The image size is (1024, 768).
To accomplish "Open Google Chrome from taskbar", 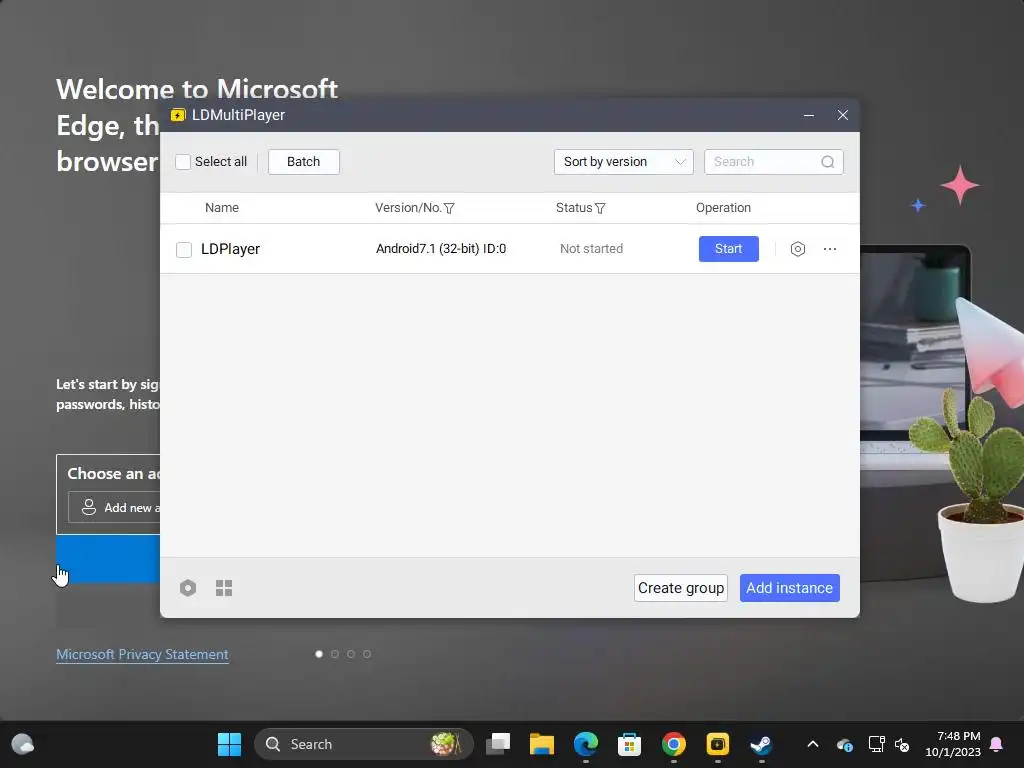I will (673, 744).
